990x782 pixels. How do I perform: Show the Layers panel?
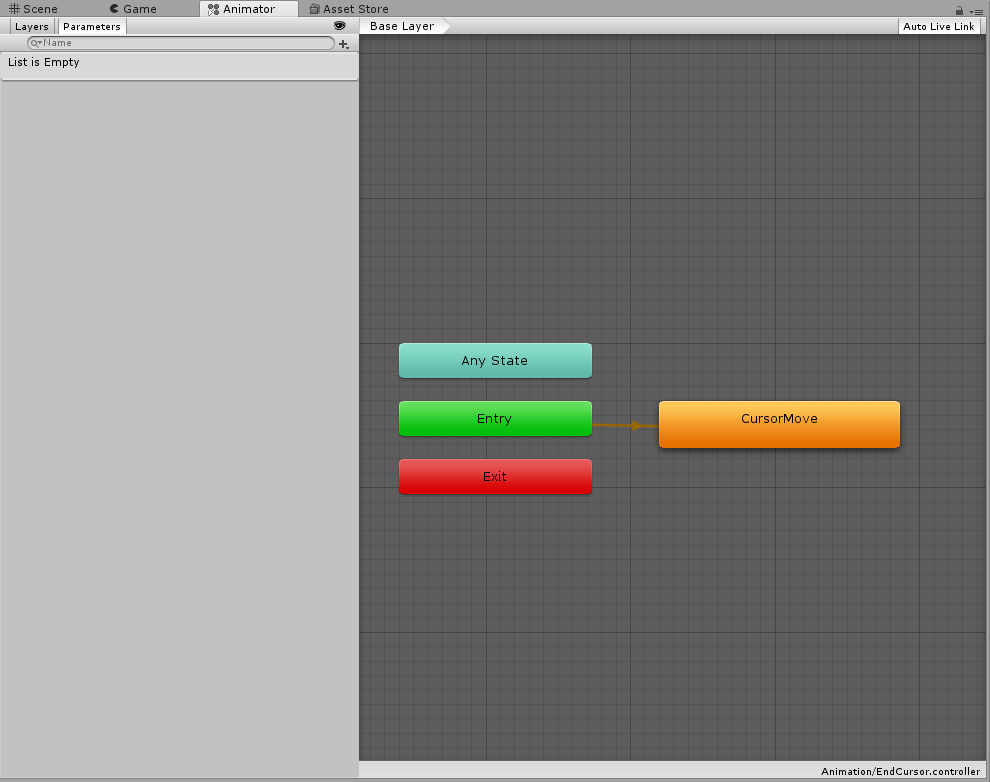[x=32, y=27]
